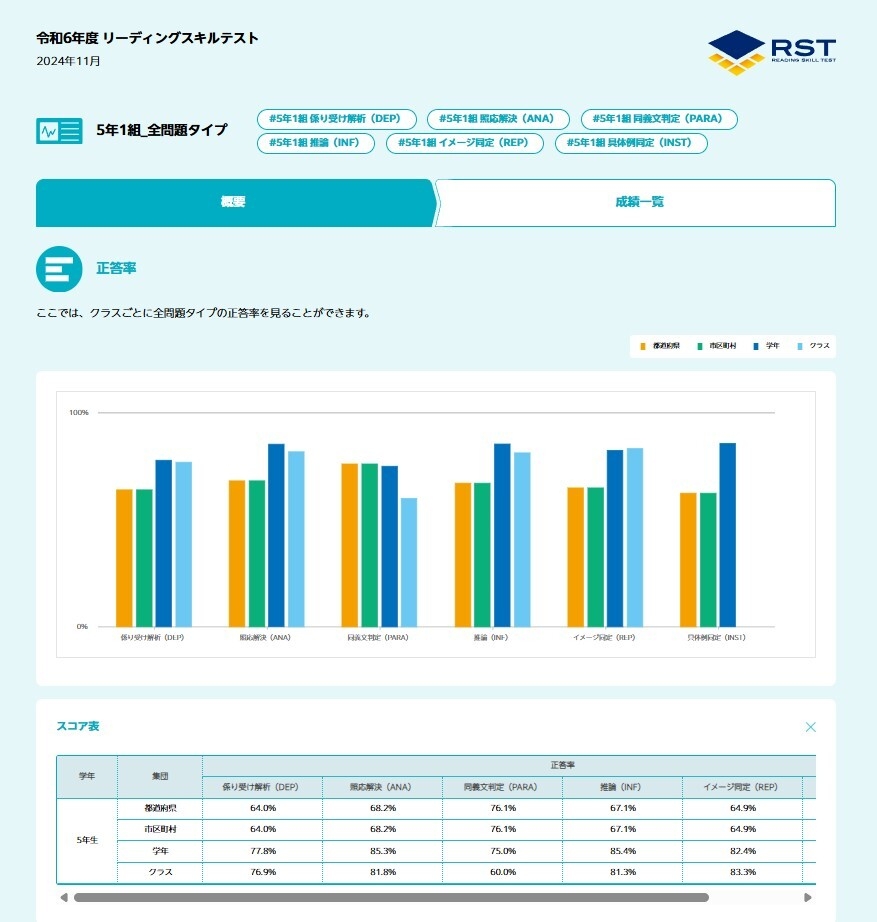This screenshot has width=877, height=922.
Task: Click the left arrow of the table scrollbar
Action: coord(64,897)
